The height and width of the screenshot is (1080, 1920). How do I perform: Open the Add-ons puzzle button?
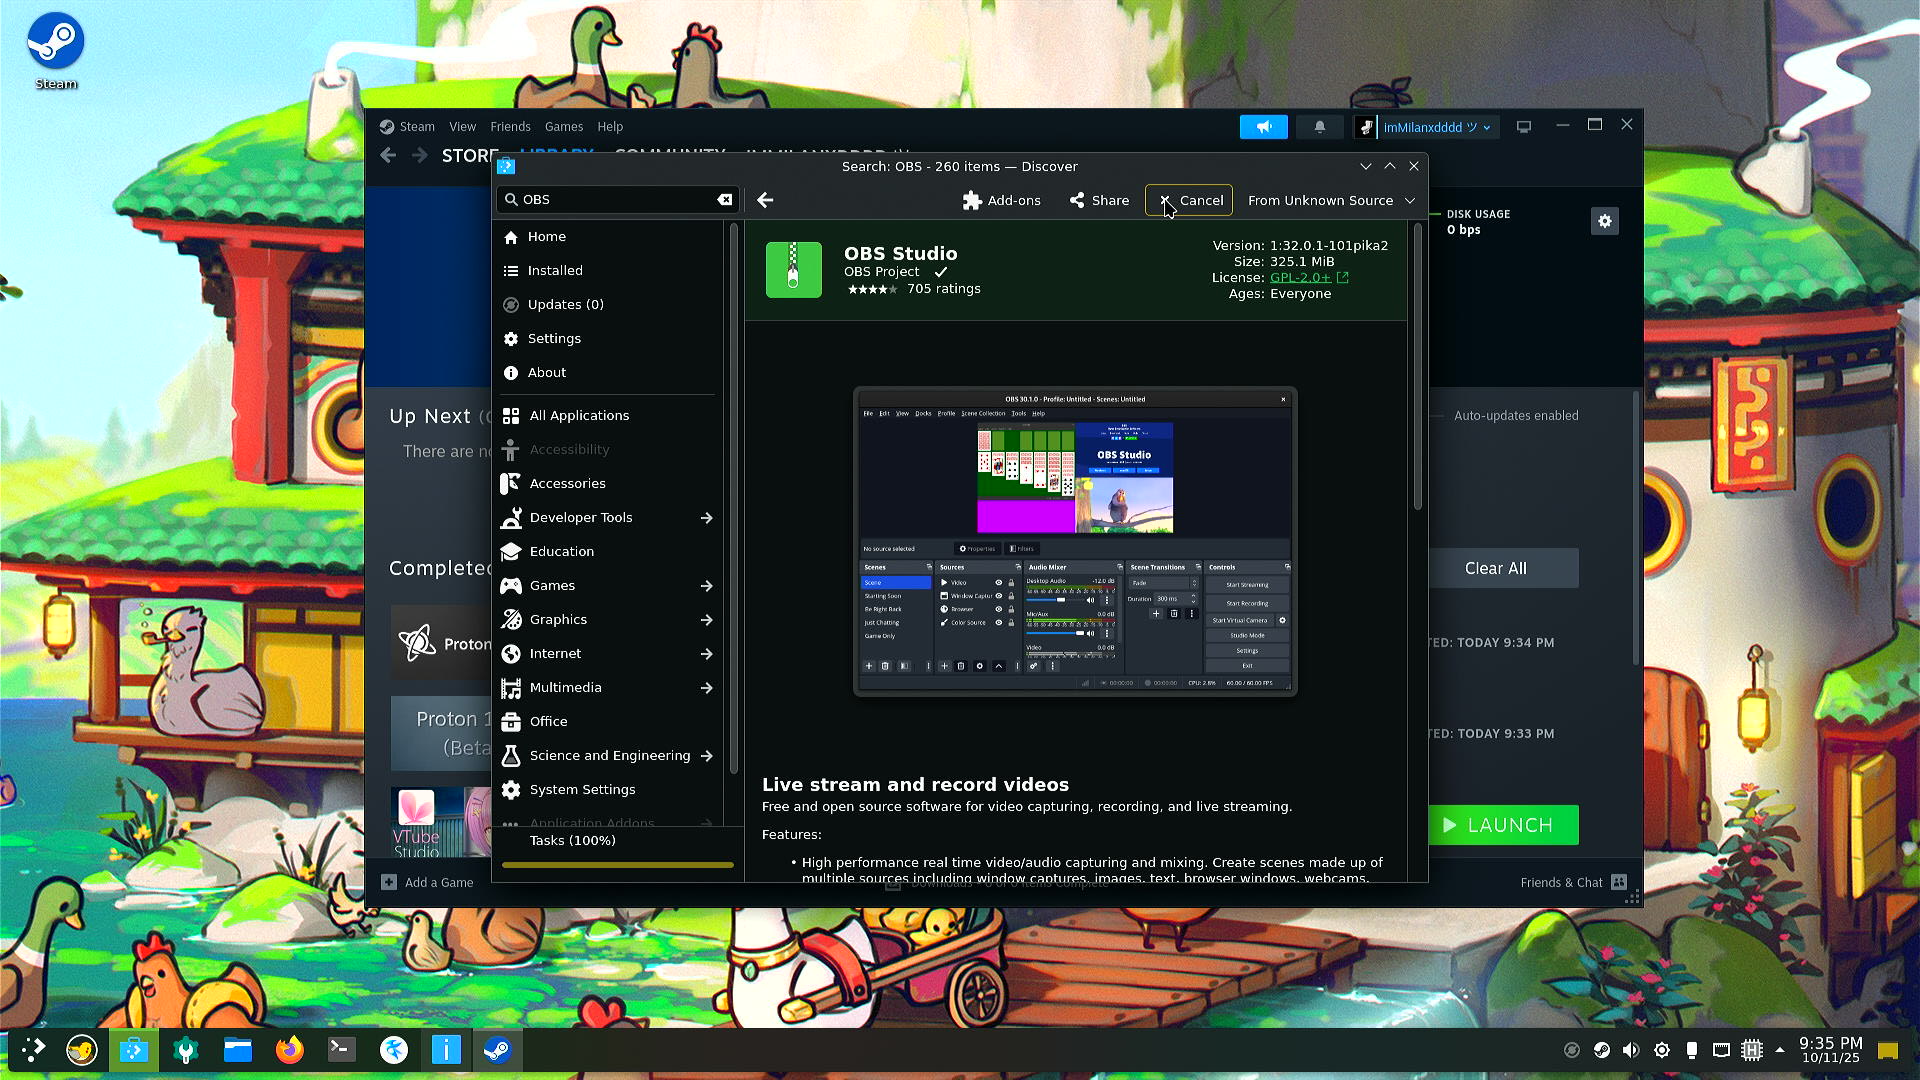pos(1001,200)
